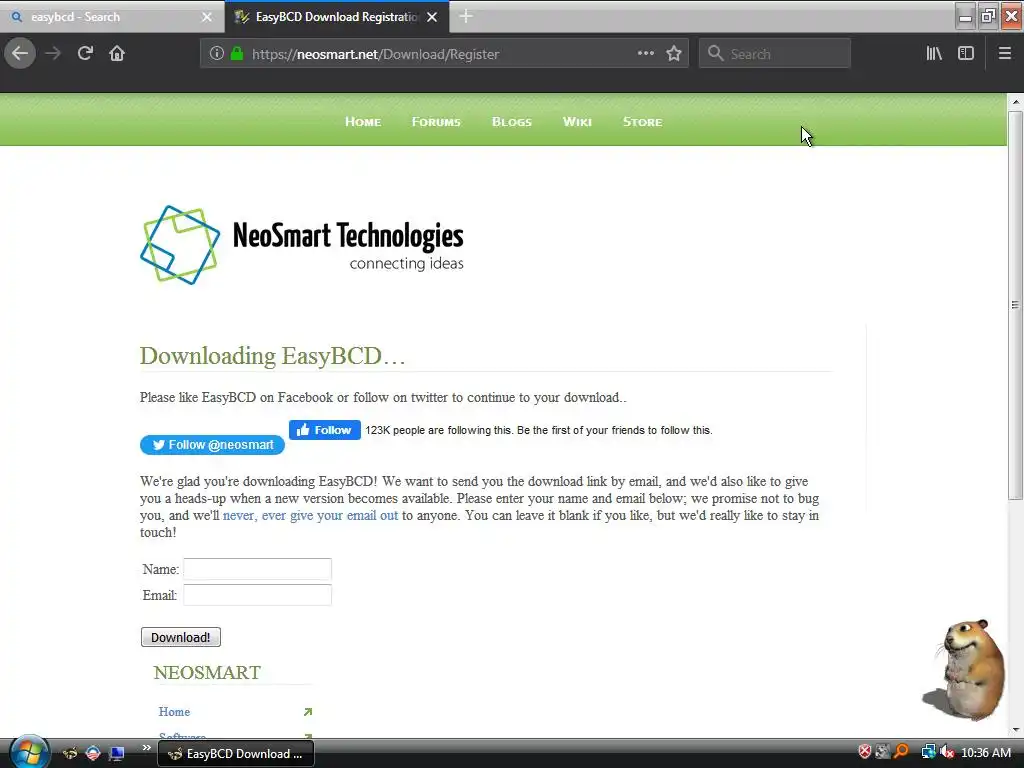Open the browser home page
This screenshot has height=768, width=1024.
tap(117, 54)
